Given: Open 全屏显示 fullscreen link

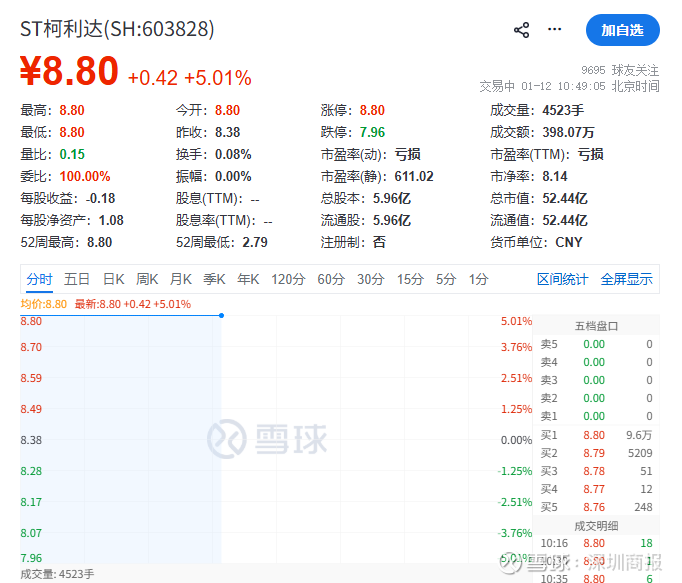Looking at the screenshot, I should pyautogui.click(x=626, y=279).
